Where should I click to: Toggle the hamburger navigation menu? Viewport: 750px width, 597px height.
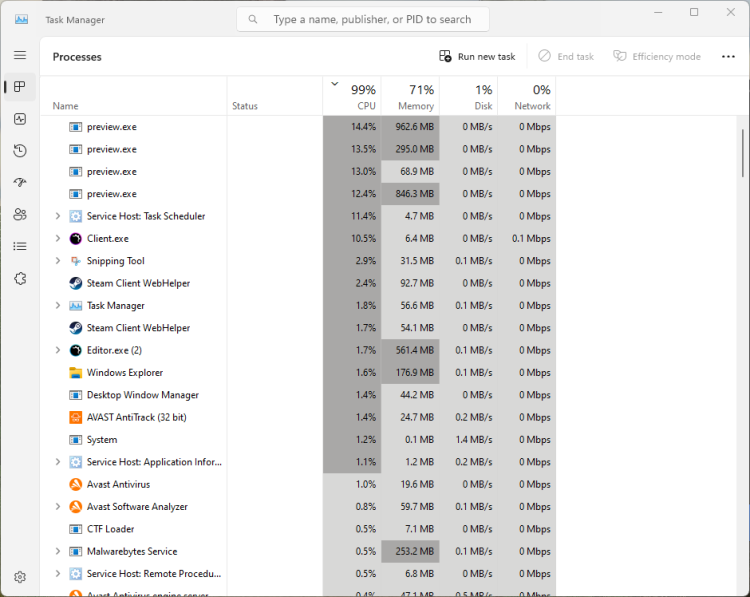point(20,55)
